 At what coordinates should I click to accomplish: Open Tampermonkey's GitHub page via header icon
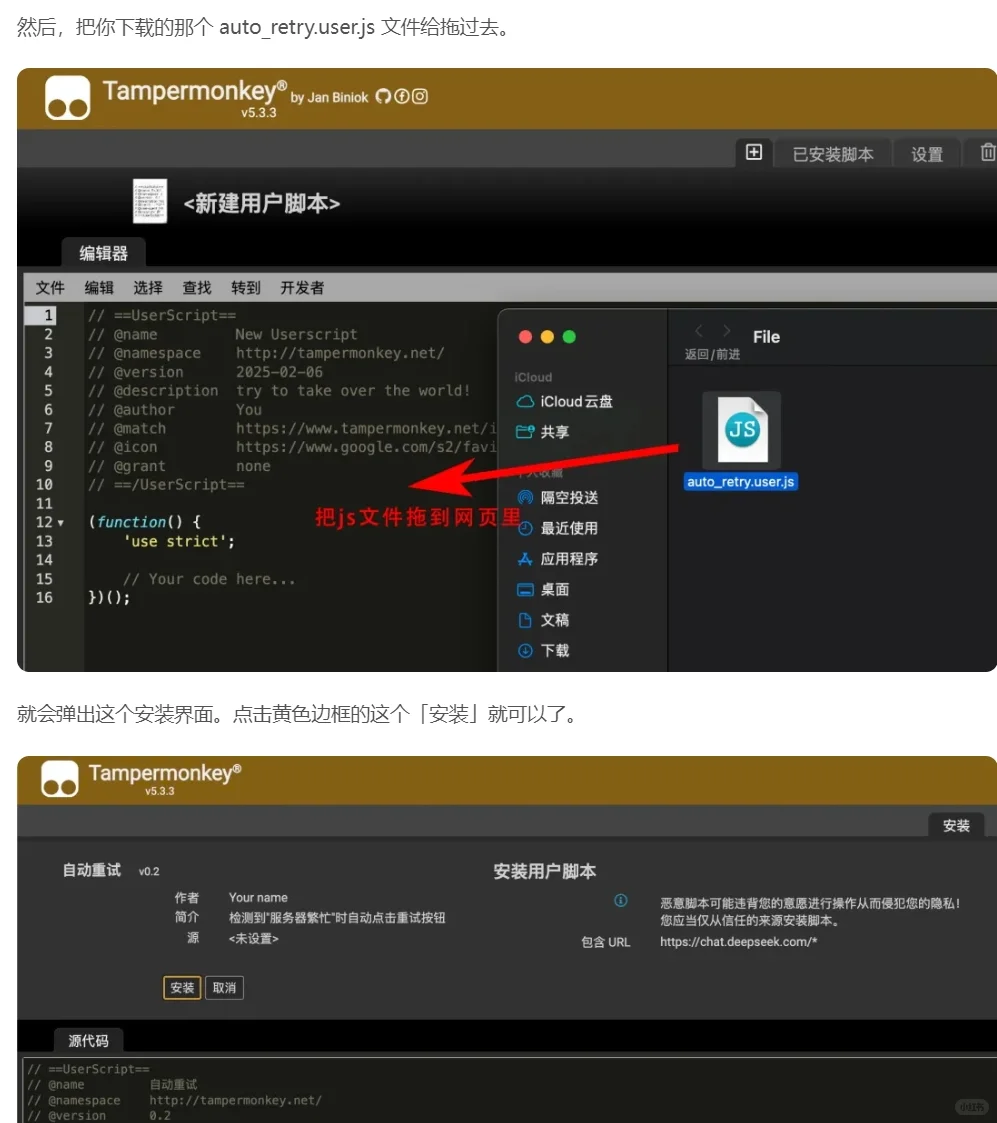pyautogui.click(x=385, y=97)
